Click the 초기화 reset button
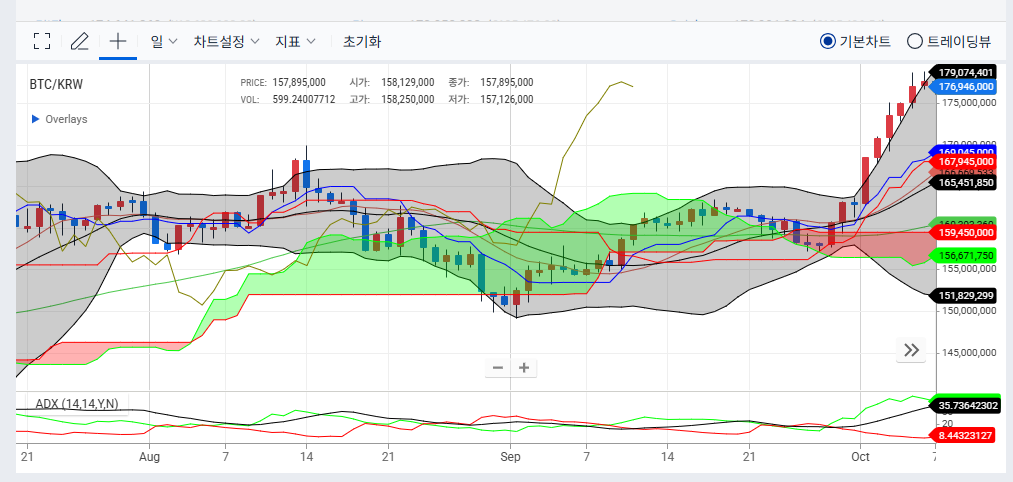This screenshot has height=482, width=1013. [x=362, y=41]
